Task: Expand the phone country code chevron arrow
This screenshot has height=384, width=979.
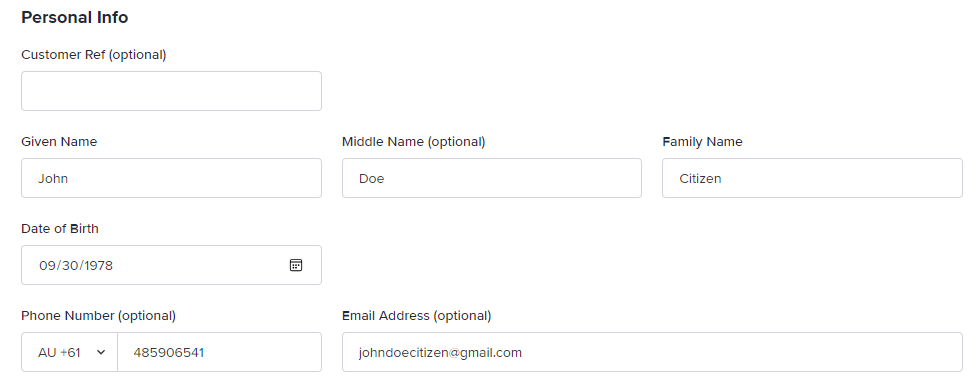Action: click(x=101, y=352)
